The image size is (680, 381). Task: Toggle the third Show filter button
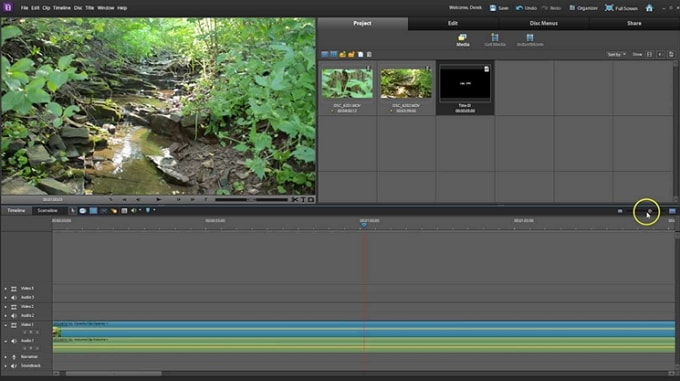pyautogui.click(x=671, y=54)
